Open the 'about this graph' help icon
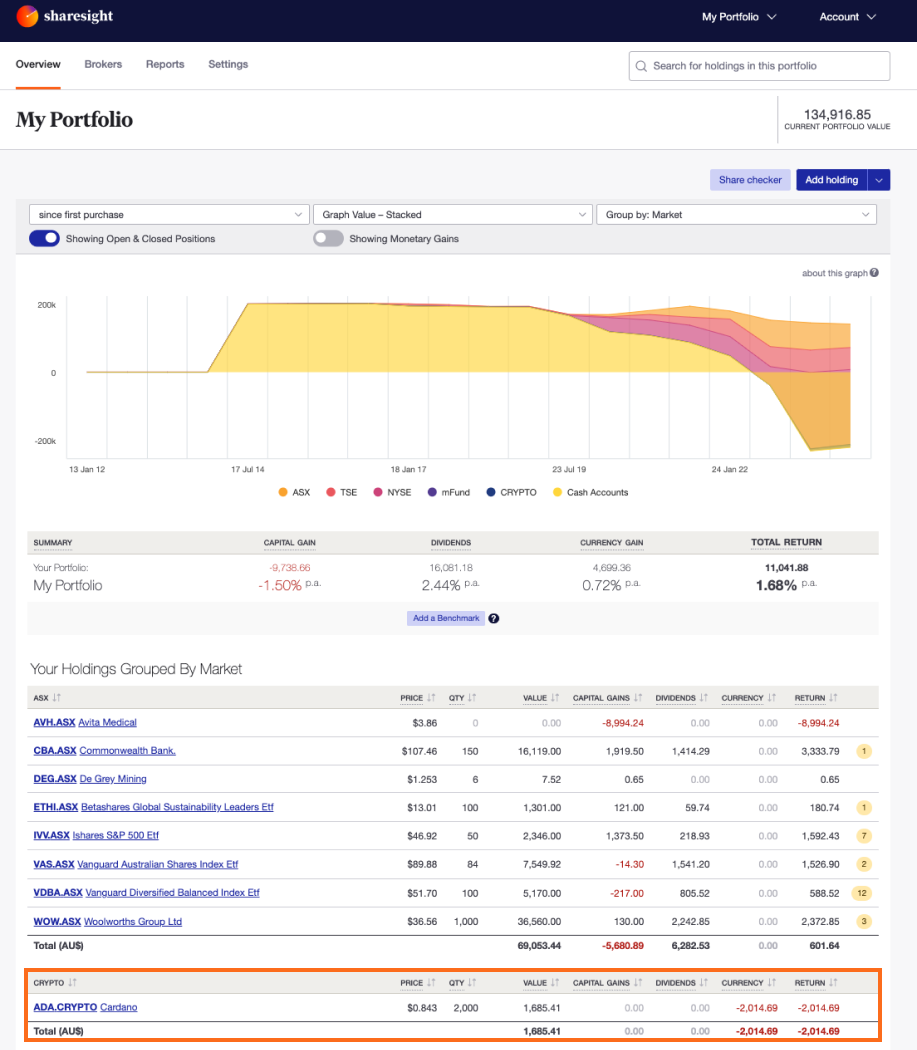The width and height of the screenshot is (917, 1050). 874,273
